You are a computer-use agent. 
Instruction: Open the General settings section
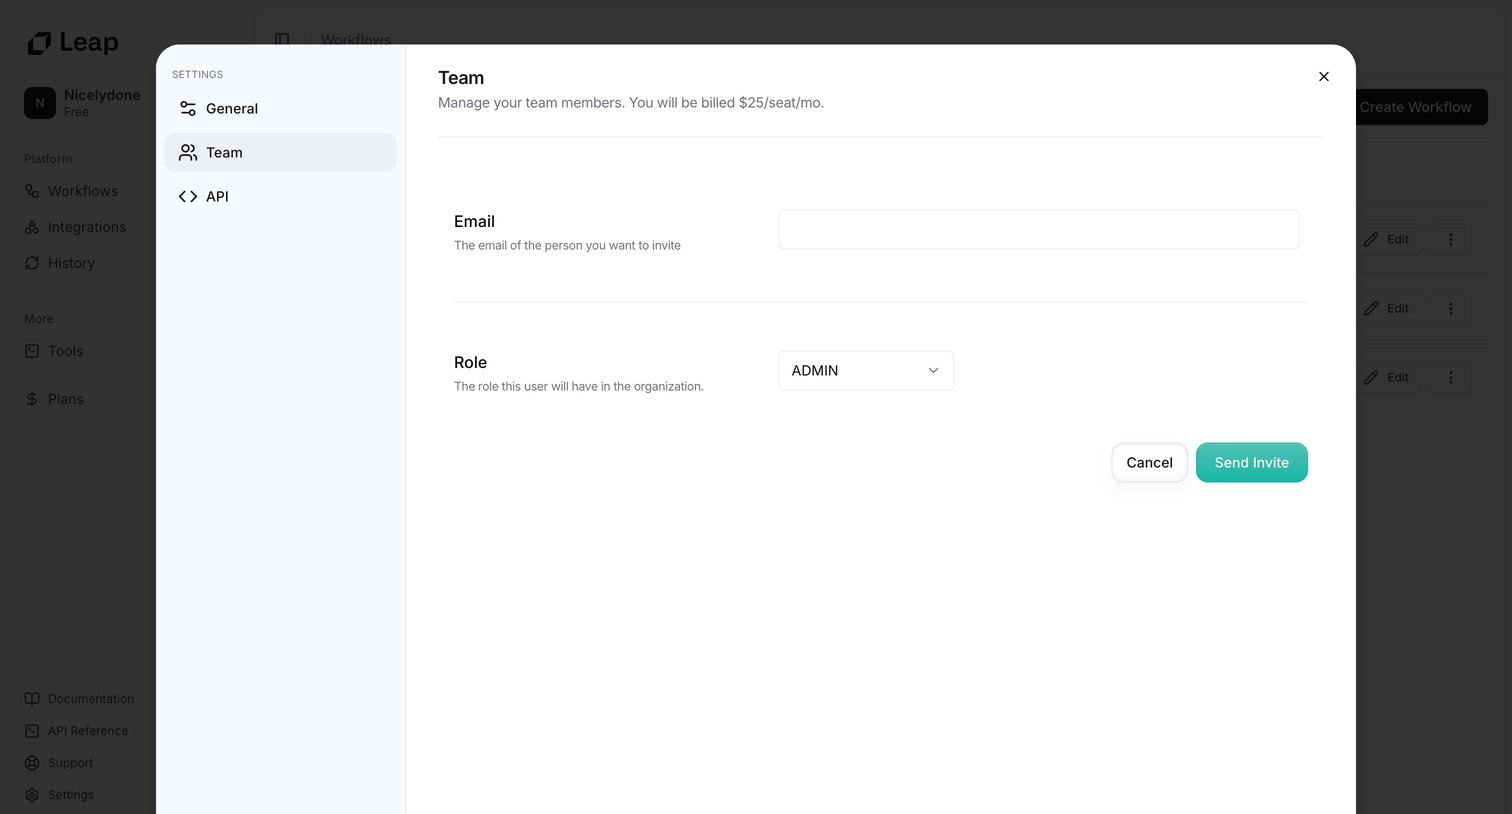[280, 109]
